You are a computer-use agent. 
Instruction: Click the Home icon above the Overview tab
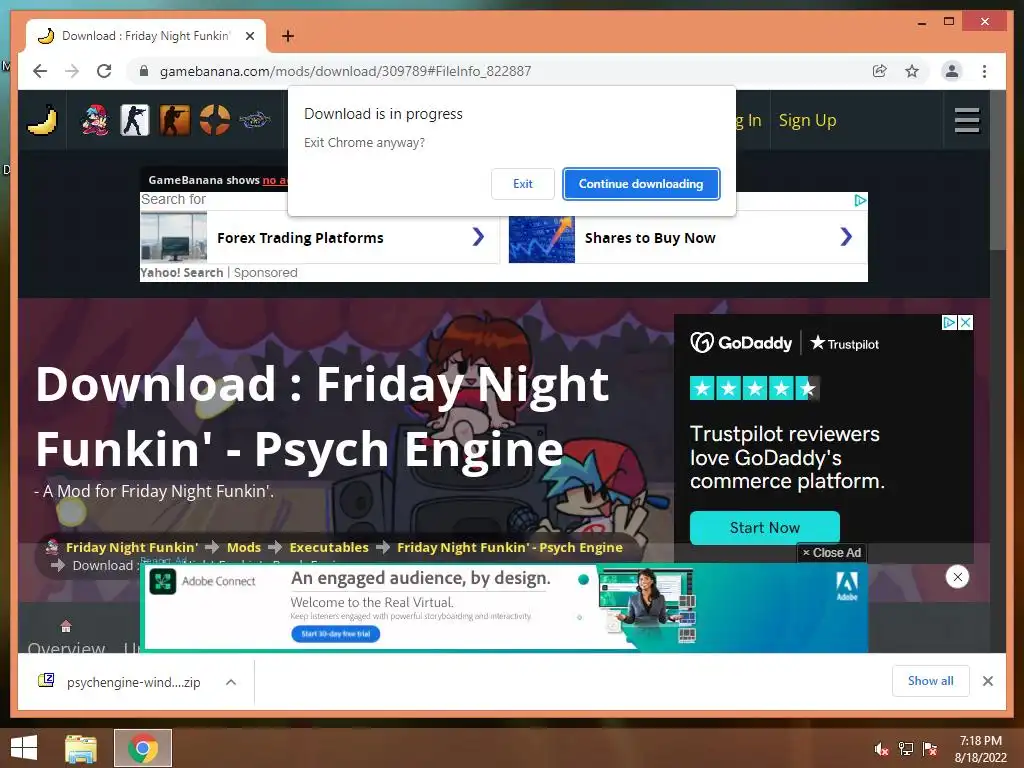click(66, 627)
